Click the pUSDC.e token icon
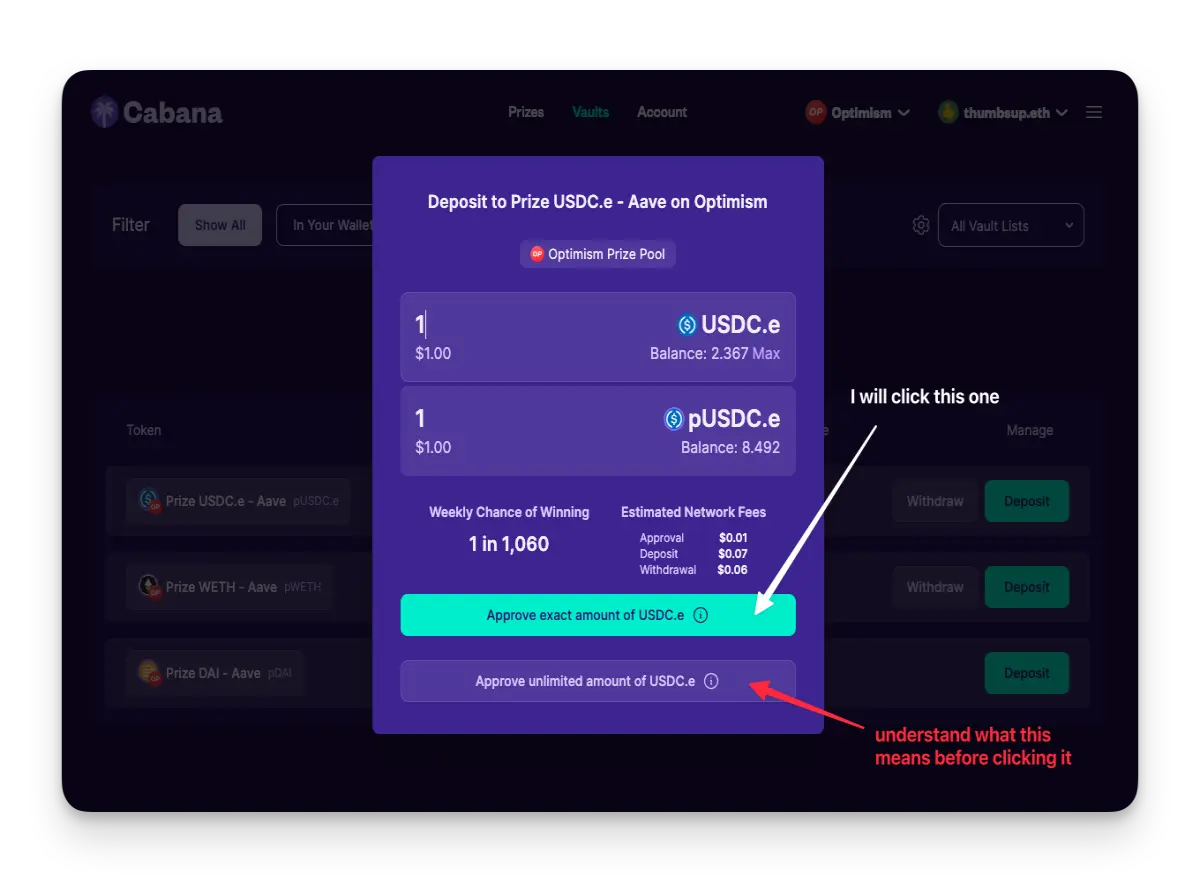 (674, 419)
